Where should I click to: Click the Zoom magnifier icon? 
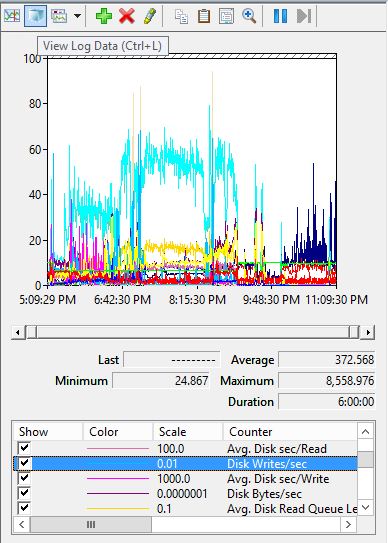click(x=249, y=16)
